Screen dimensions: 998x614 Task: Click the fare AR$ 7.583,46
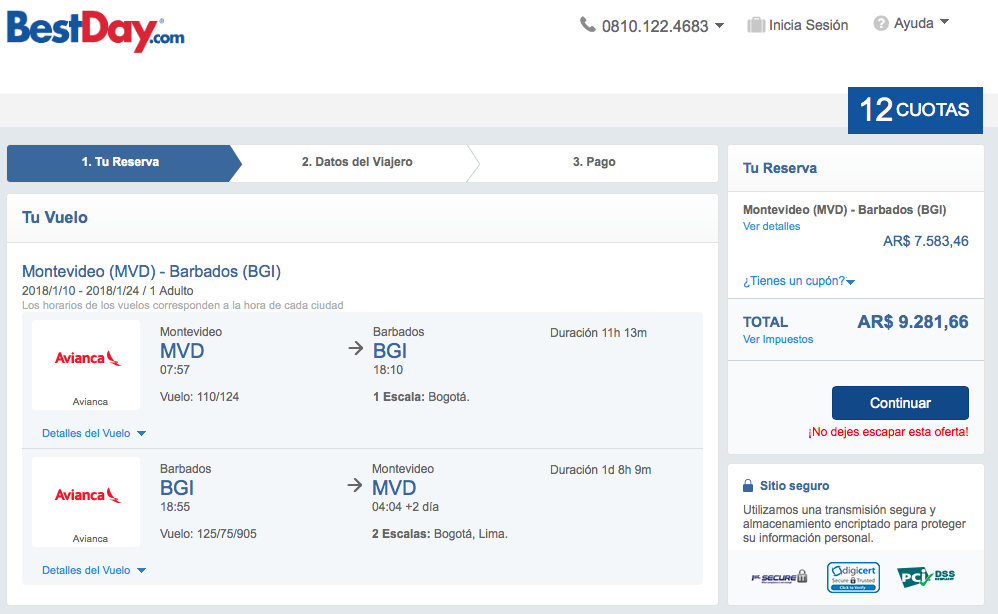pyautogui.click(x=925, y=241)
